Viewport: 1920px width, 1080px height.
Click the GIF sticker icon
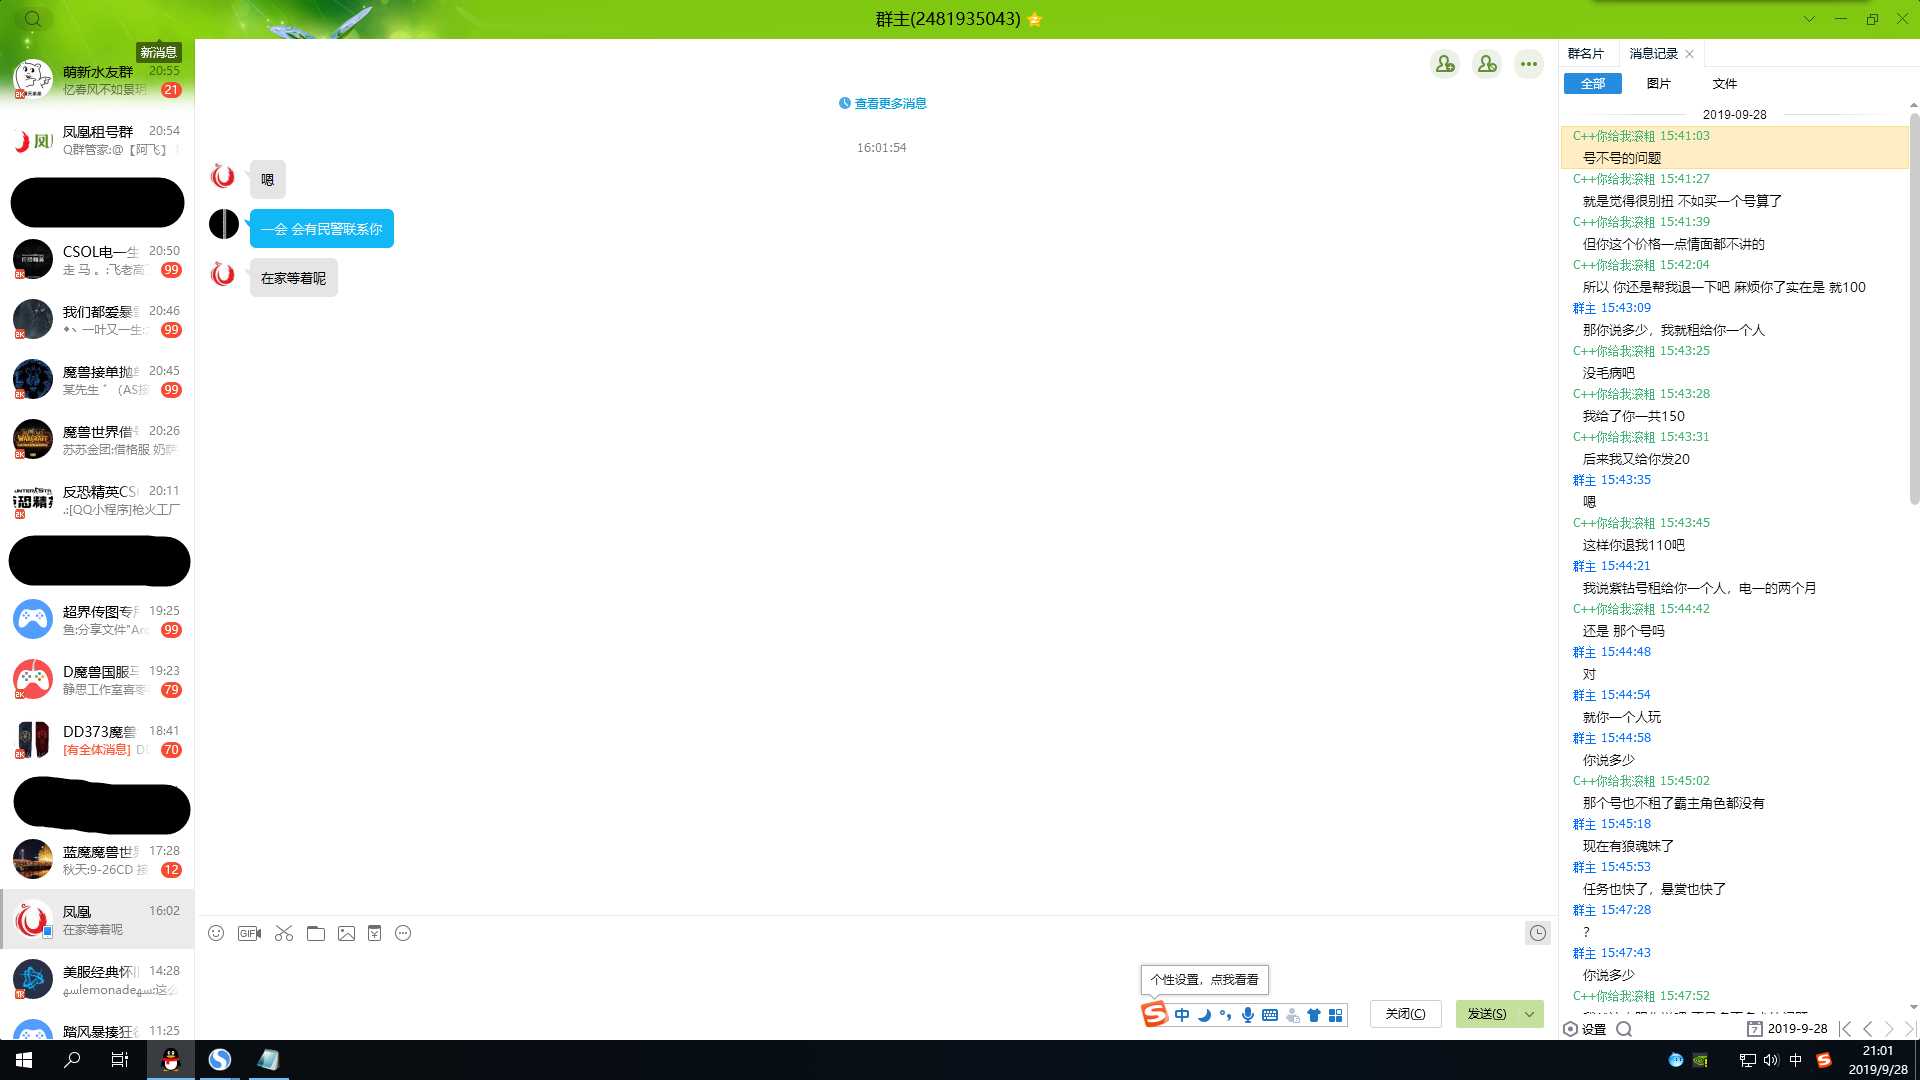tap(249, 933)
